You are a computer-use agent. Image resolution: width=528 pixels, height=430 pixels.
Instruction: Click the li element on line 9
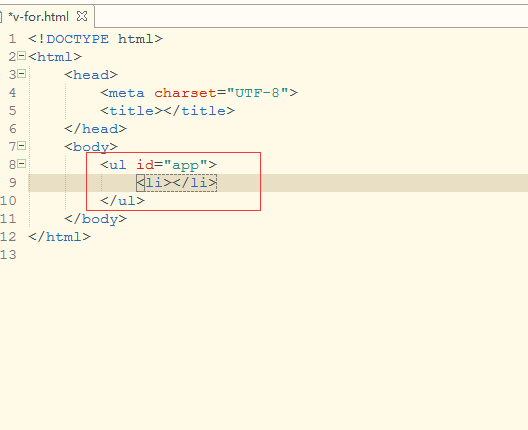tap(177, 183)
